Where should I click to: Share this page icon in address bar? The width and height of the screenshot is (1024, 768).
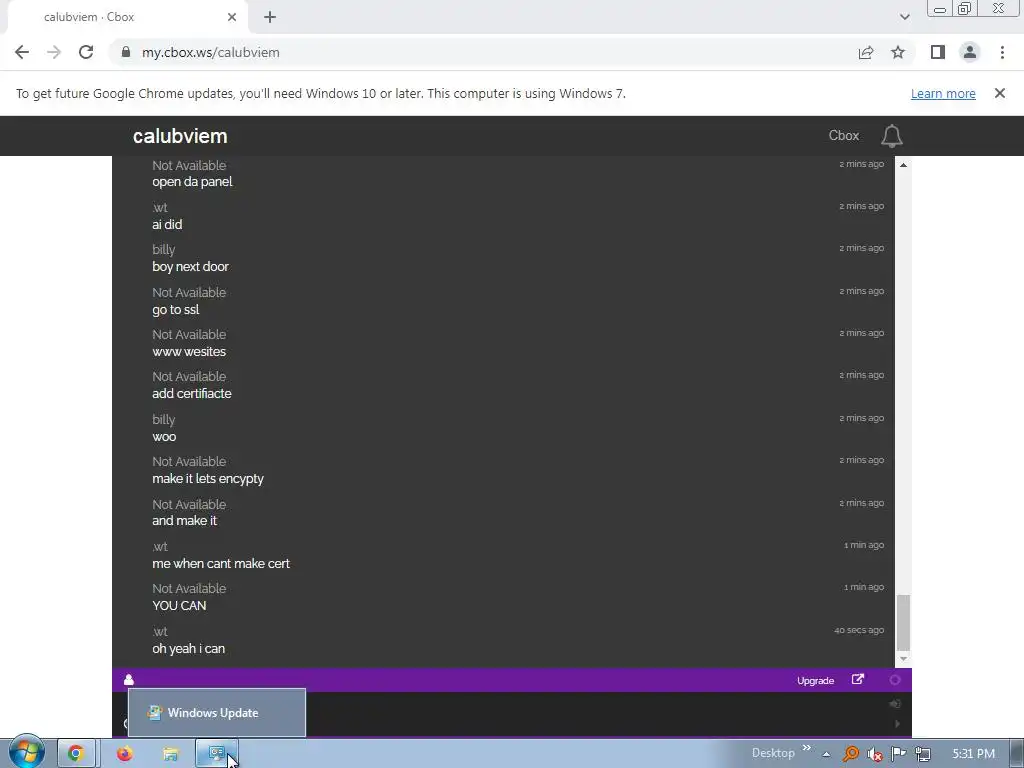point(866,52)
